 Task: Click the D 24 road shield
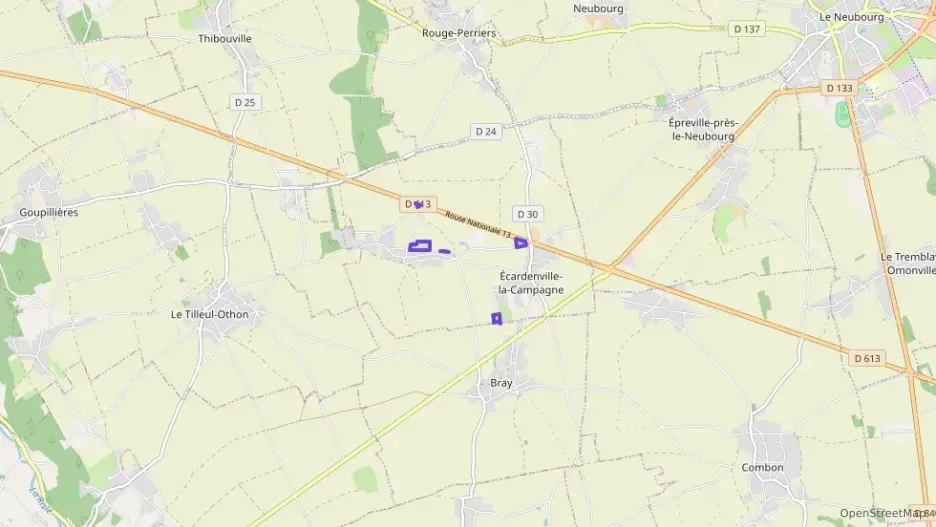486,131
